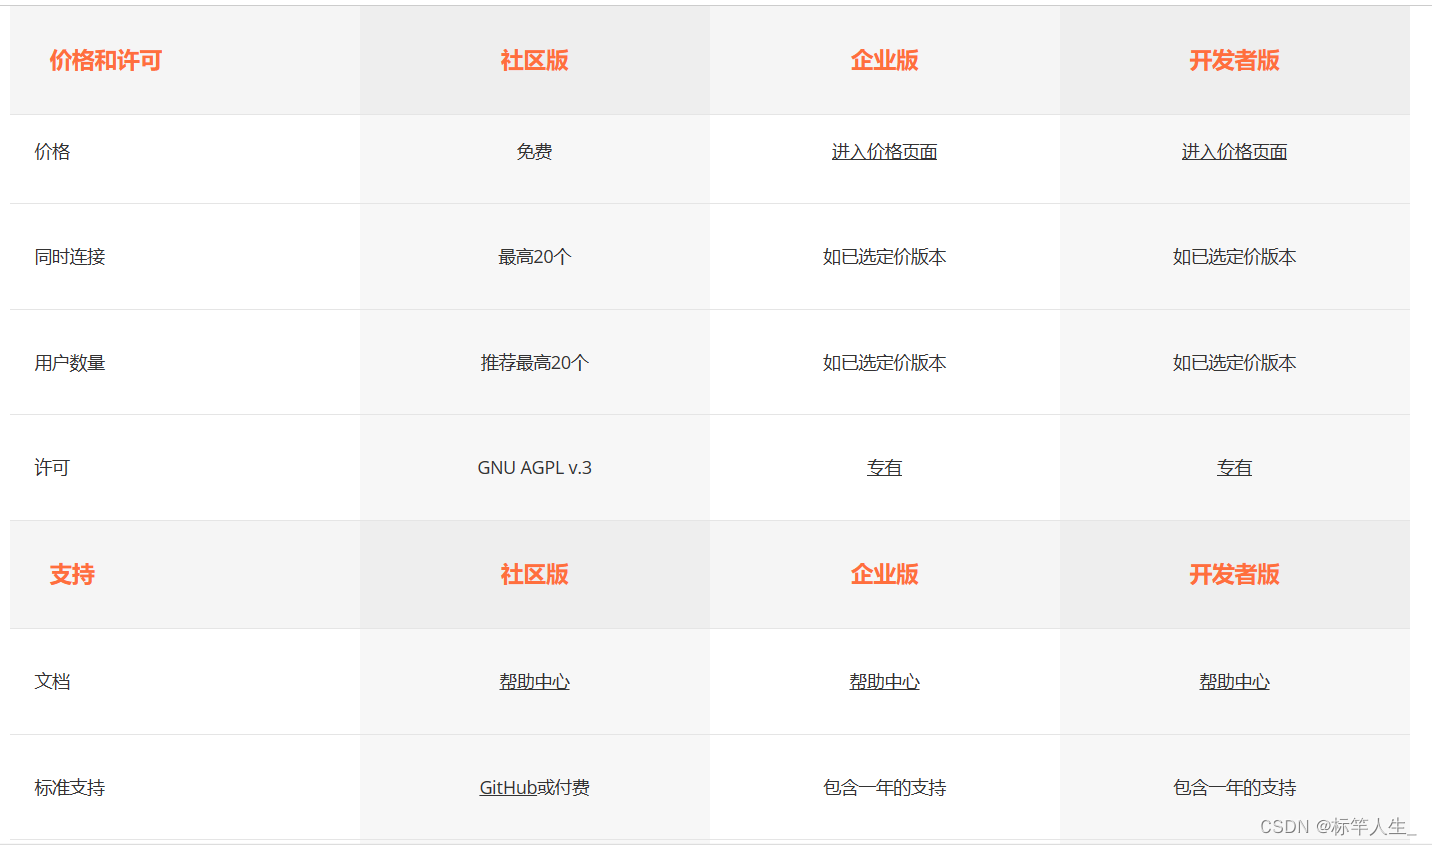
Task: Select the 社区版 column header
Action: [x=534, y=60]
